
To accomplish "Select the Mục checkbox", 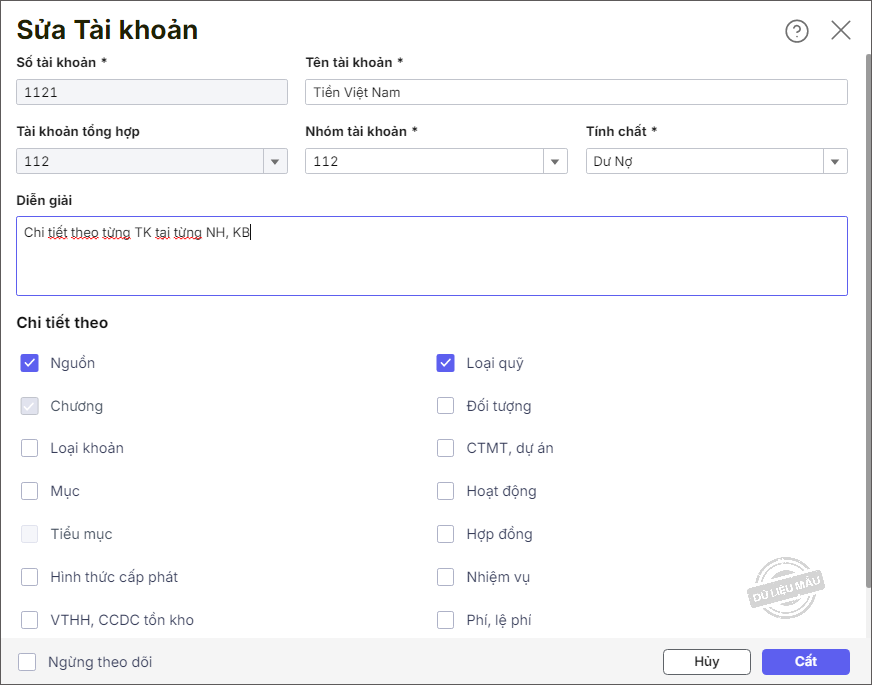I will tap(30, 491).
